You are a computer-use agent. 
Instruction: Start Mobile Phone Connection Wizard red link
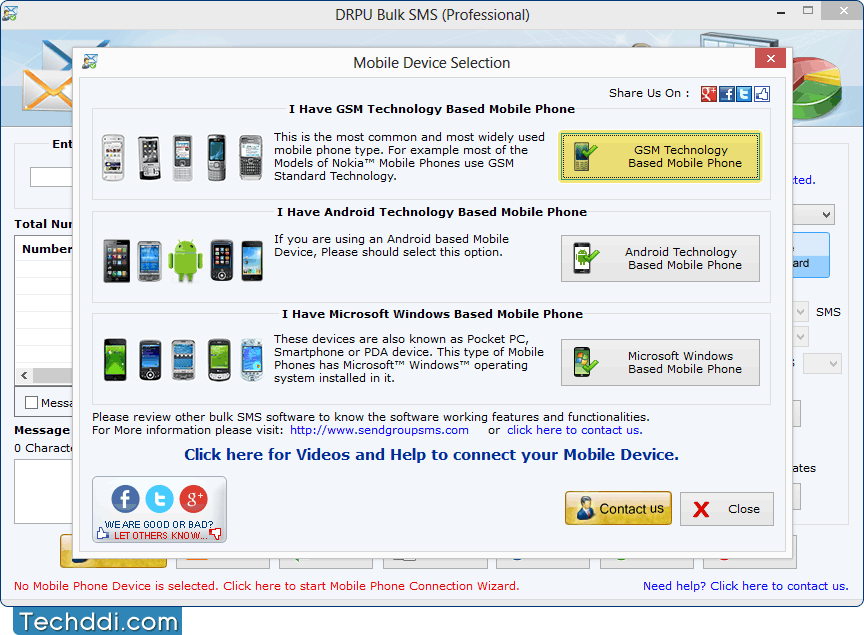[x=267, y=586]
